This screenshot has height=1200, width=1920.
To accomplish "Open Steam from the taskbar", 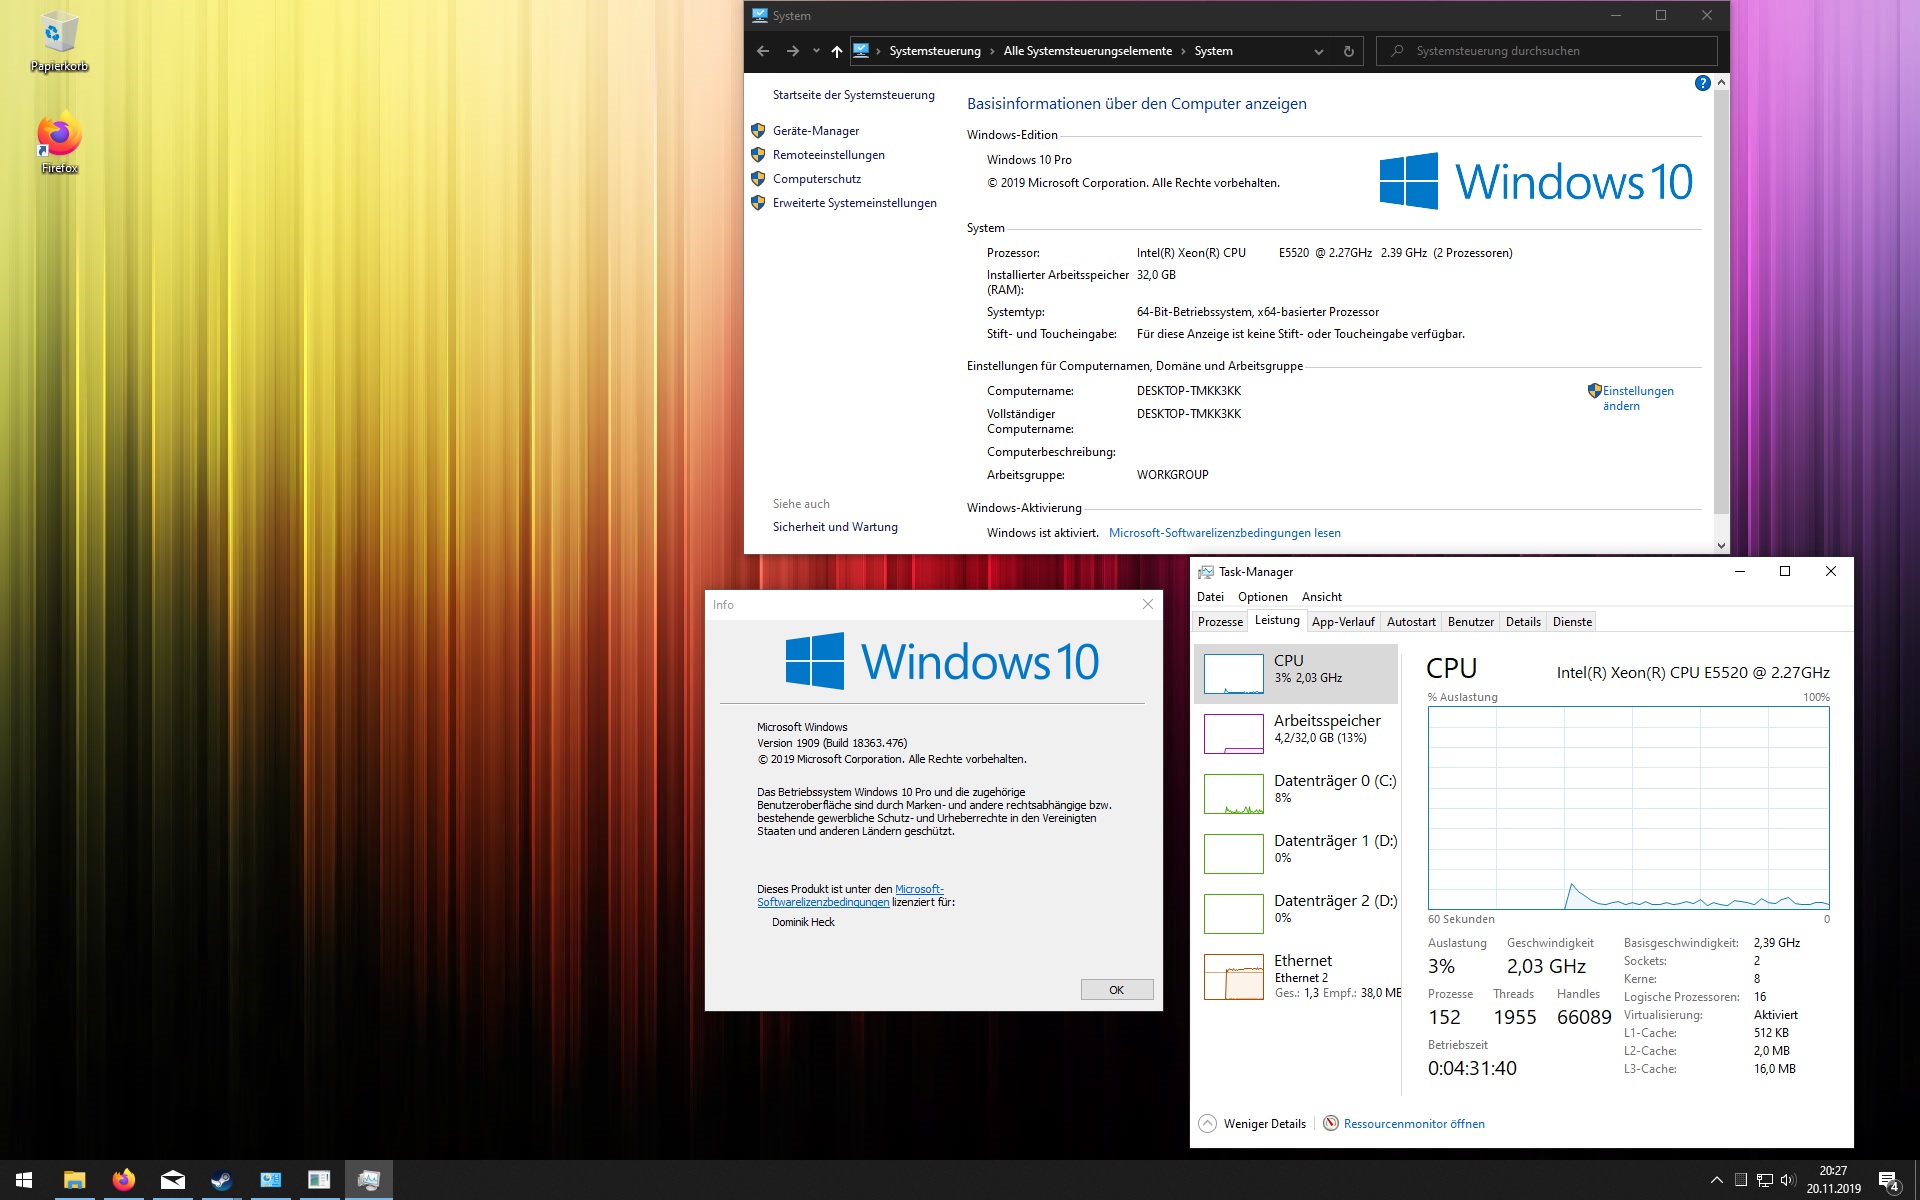I will 221,1180.
